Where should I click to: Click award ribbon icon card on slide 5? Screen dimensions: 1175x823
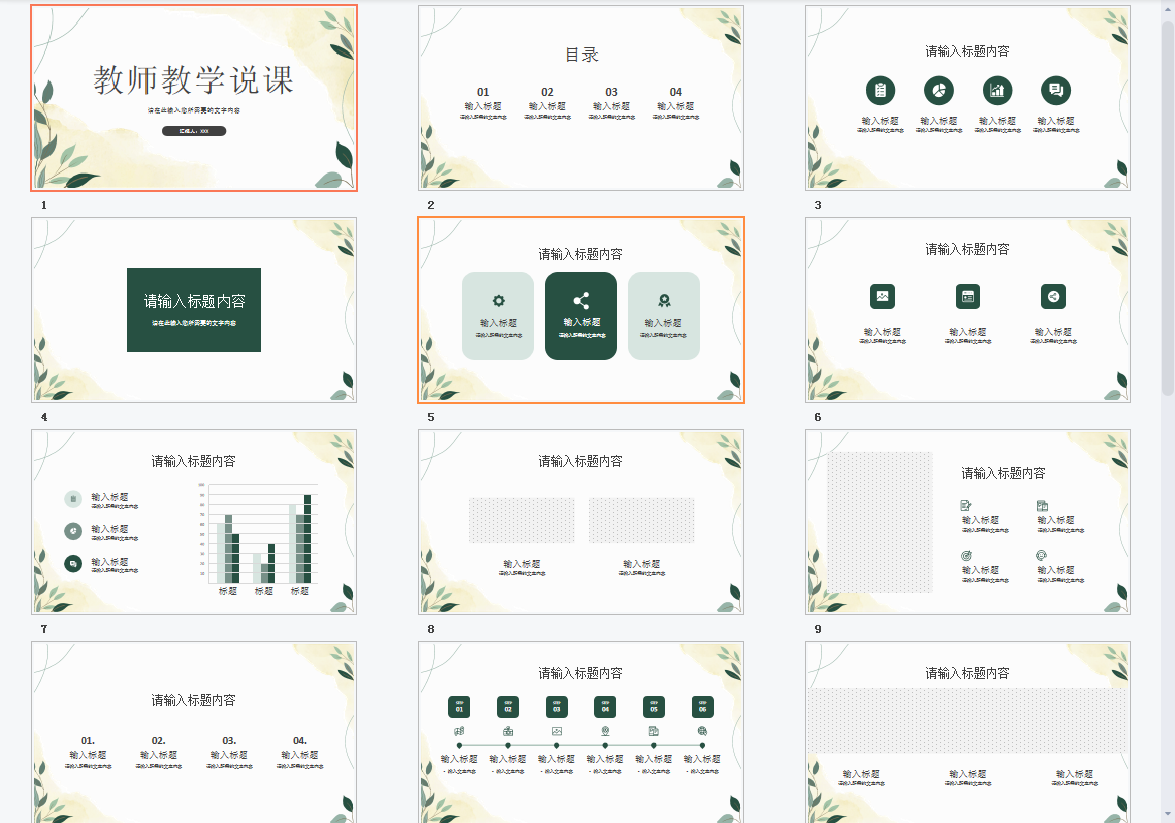[x=664, y=316]
